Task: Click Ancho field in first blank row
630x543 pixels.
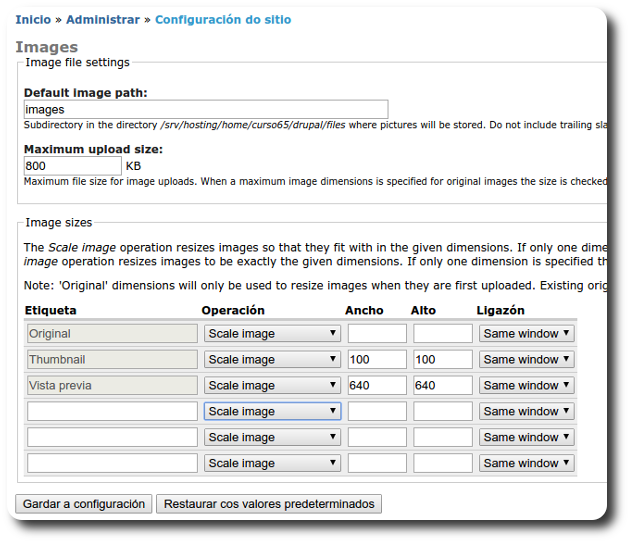Action: point(377,411)
